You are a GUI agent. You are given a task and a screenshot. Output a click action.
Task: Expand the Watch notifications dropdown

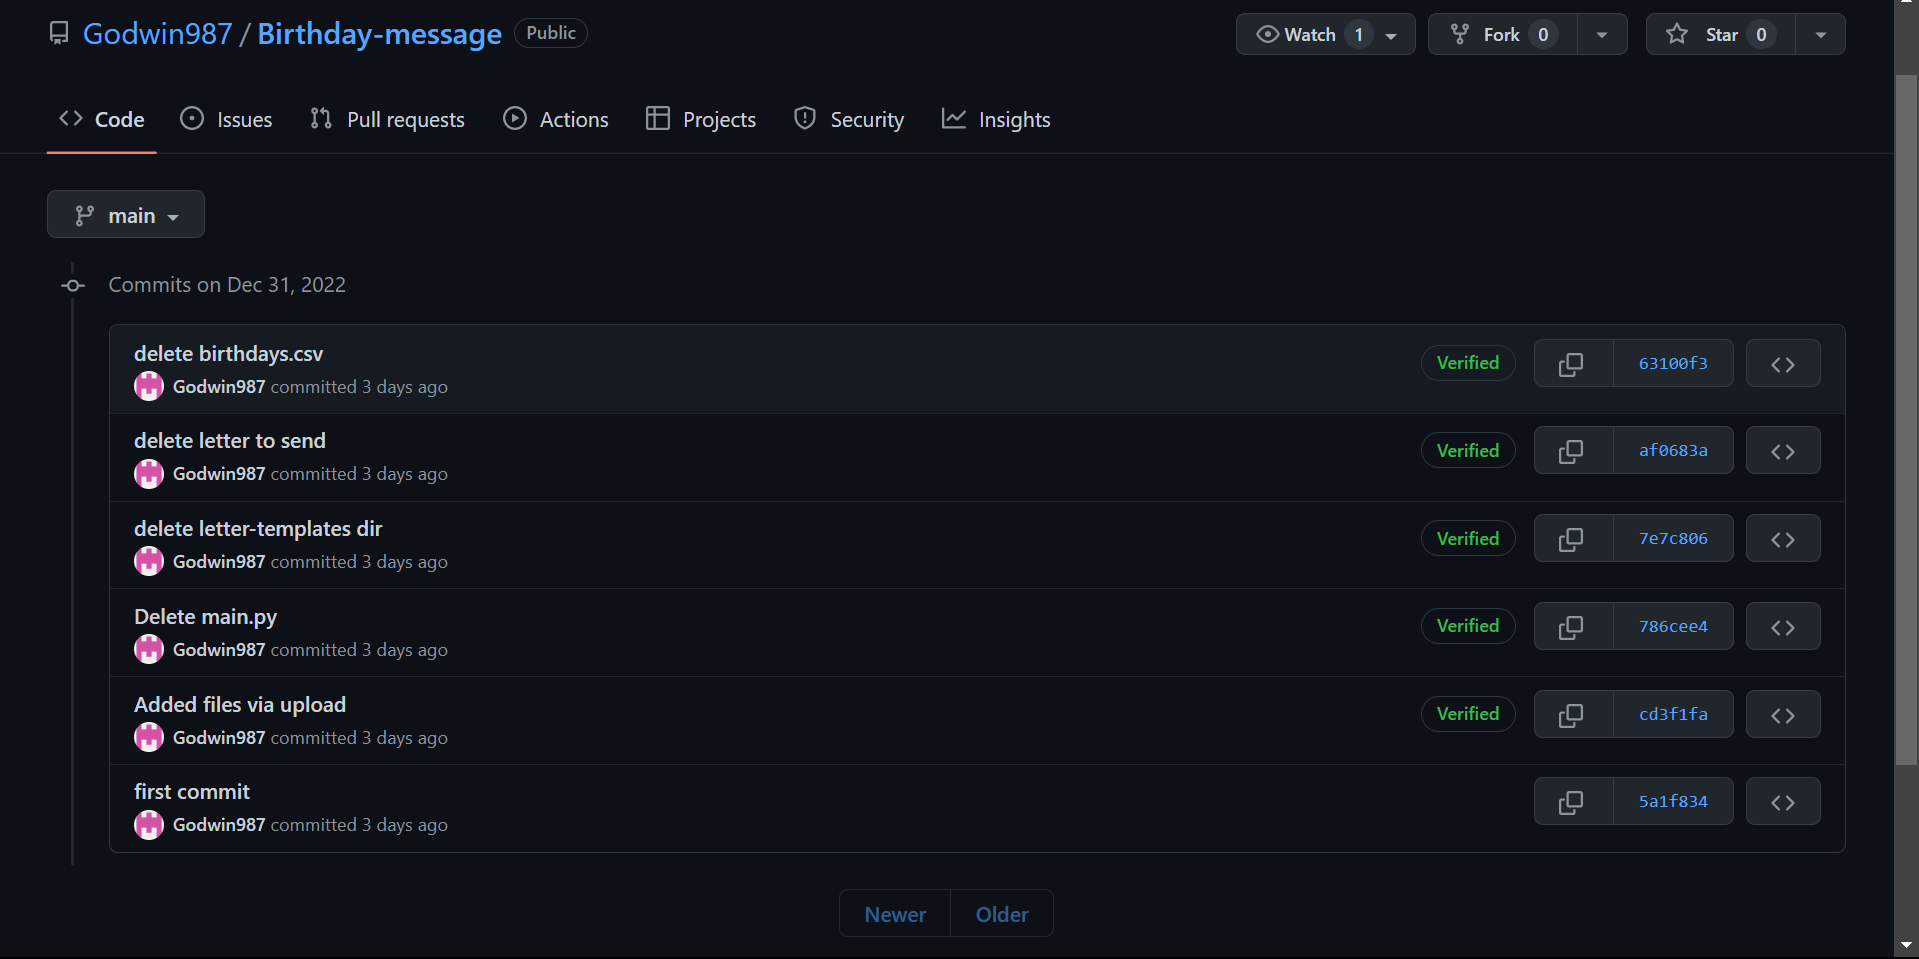pyautogui.click(x=1325, y=34)
